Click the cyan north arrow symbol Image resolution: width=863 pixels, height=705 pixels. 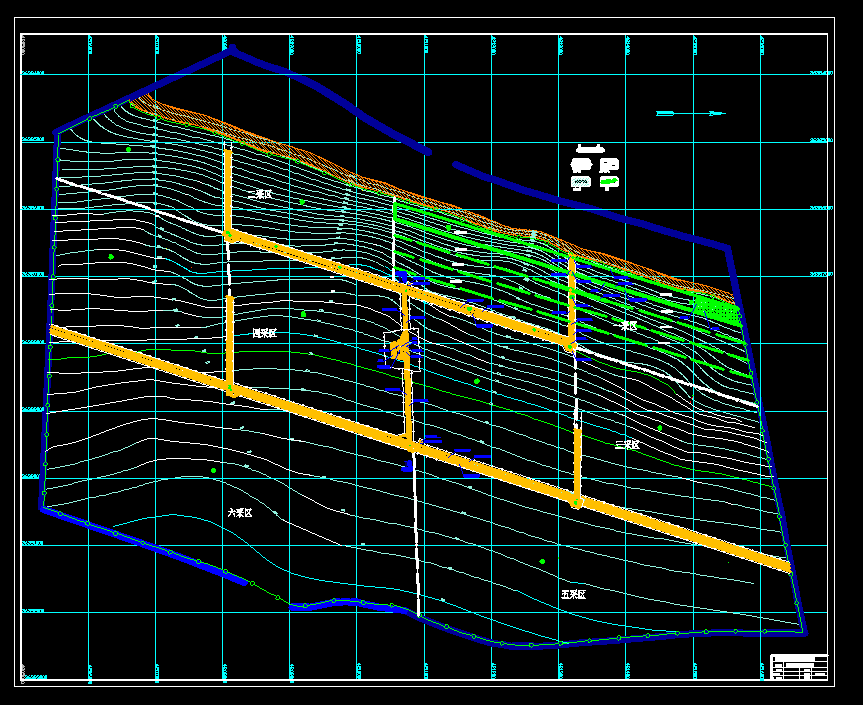click(x=691, y=113)
